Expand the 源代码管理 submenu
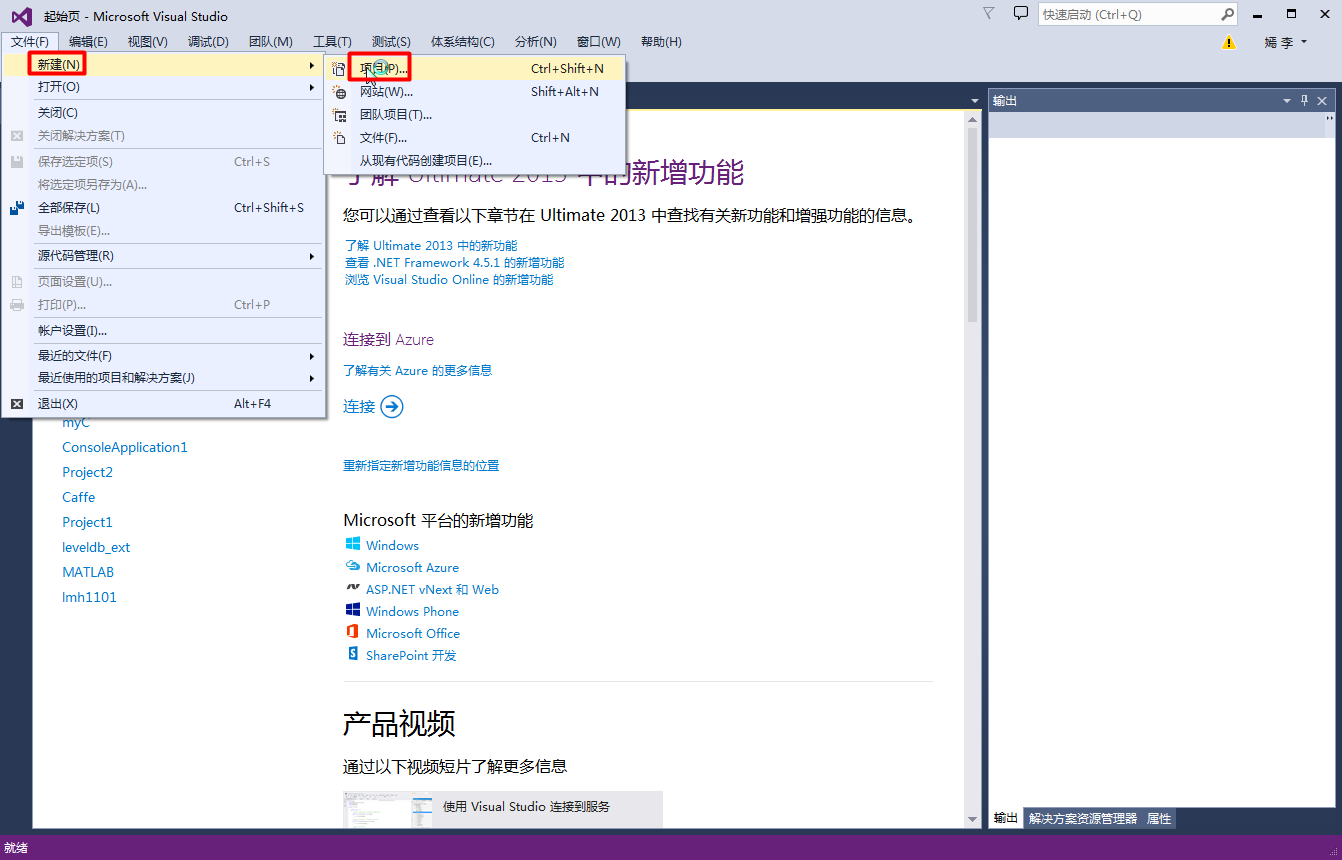Image resolution: width=1342 pixels, height=860 pixels. click(x=311, y=258)
